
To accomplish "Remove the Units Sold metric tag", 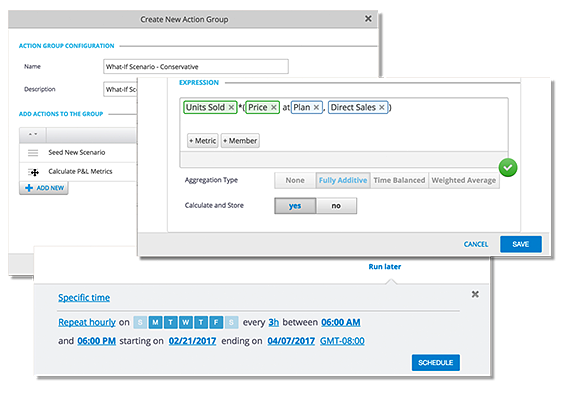I will click(231, 107).
